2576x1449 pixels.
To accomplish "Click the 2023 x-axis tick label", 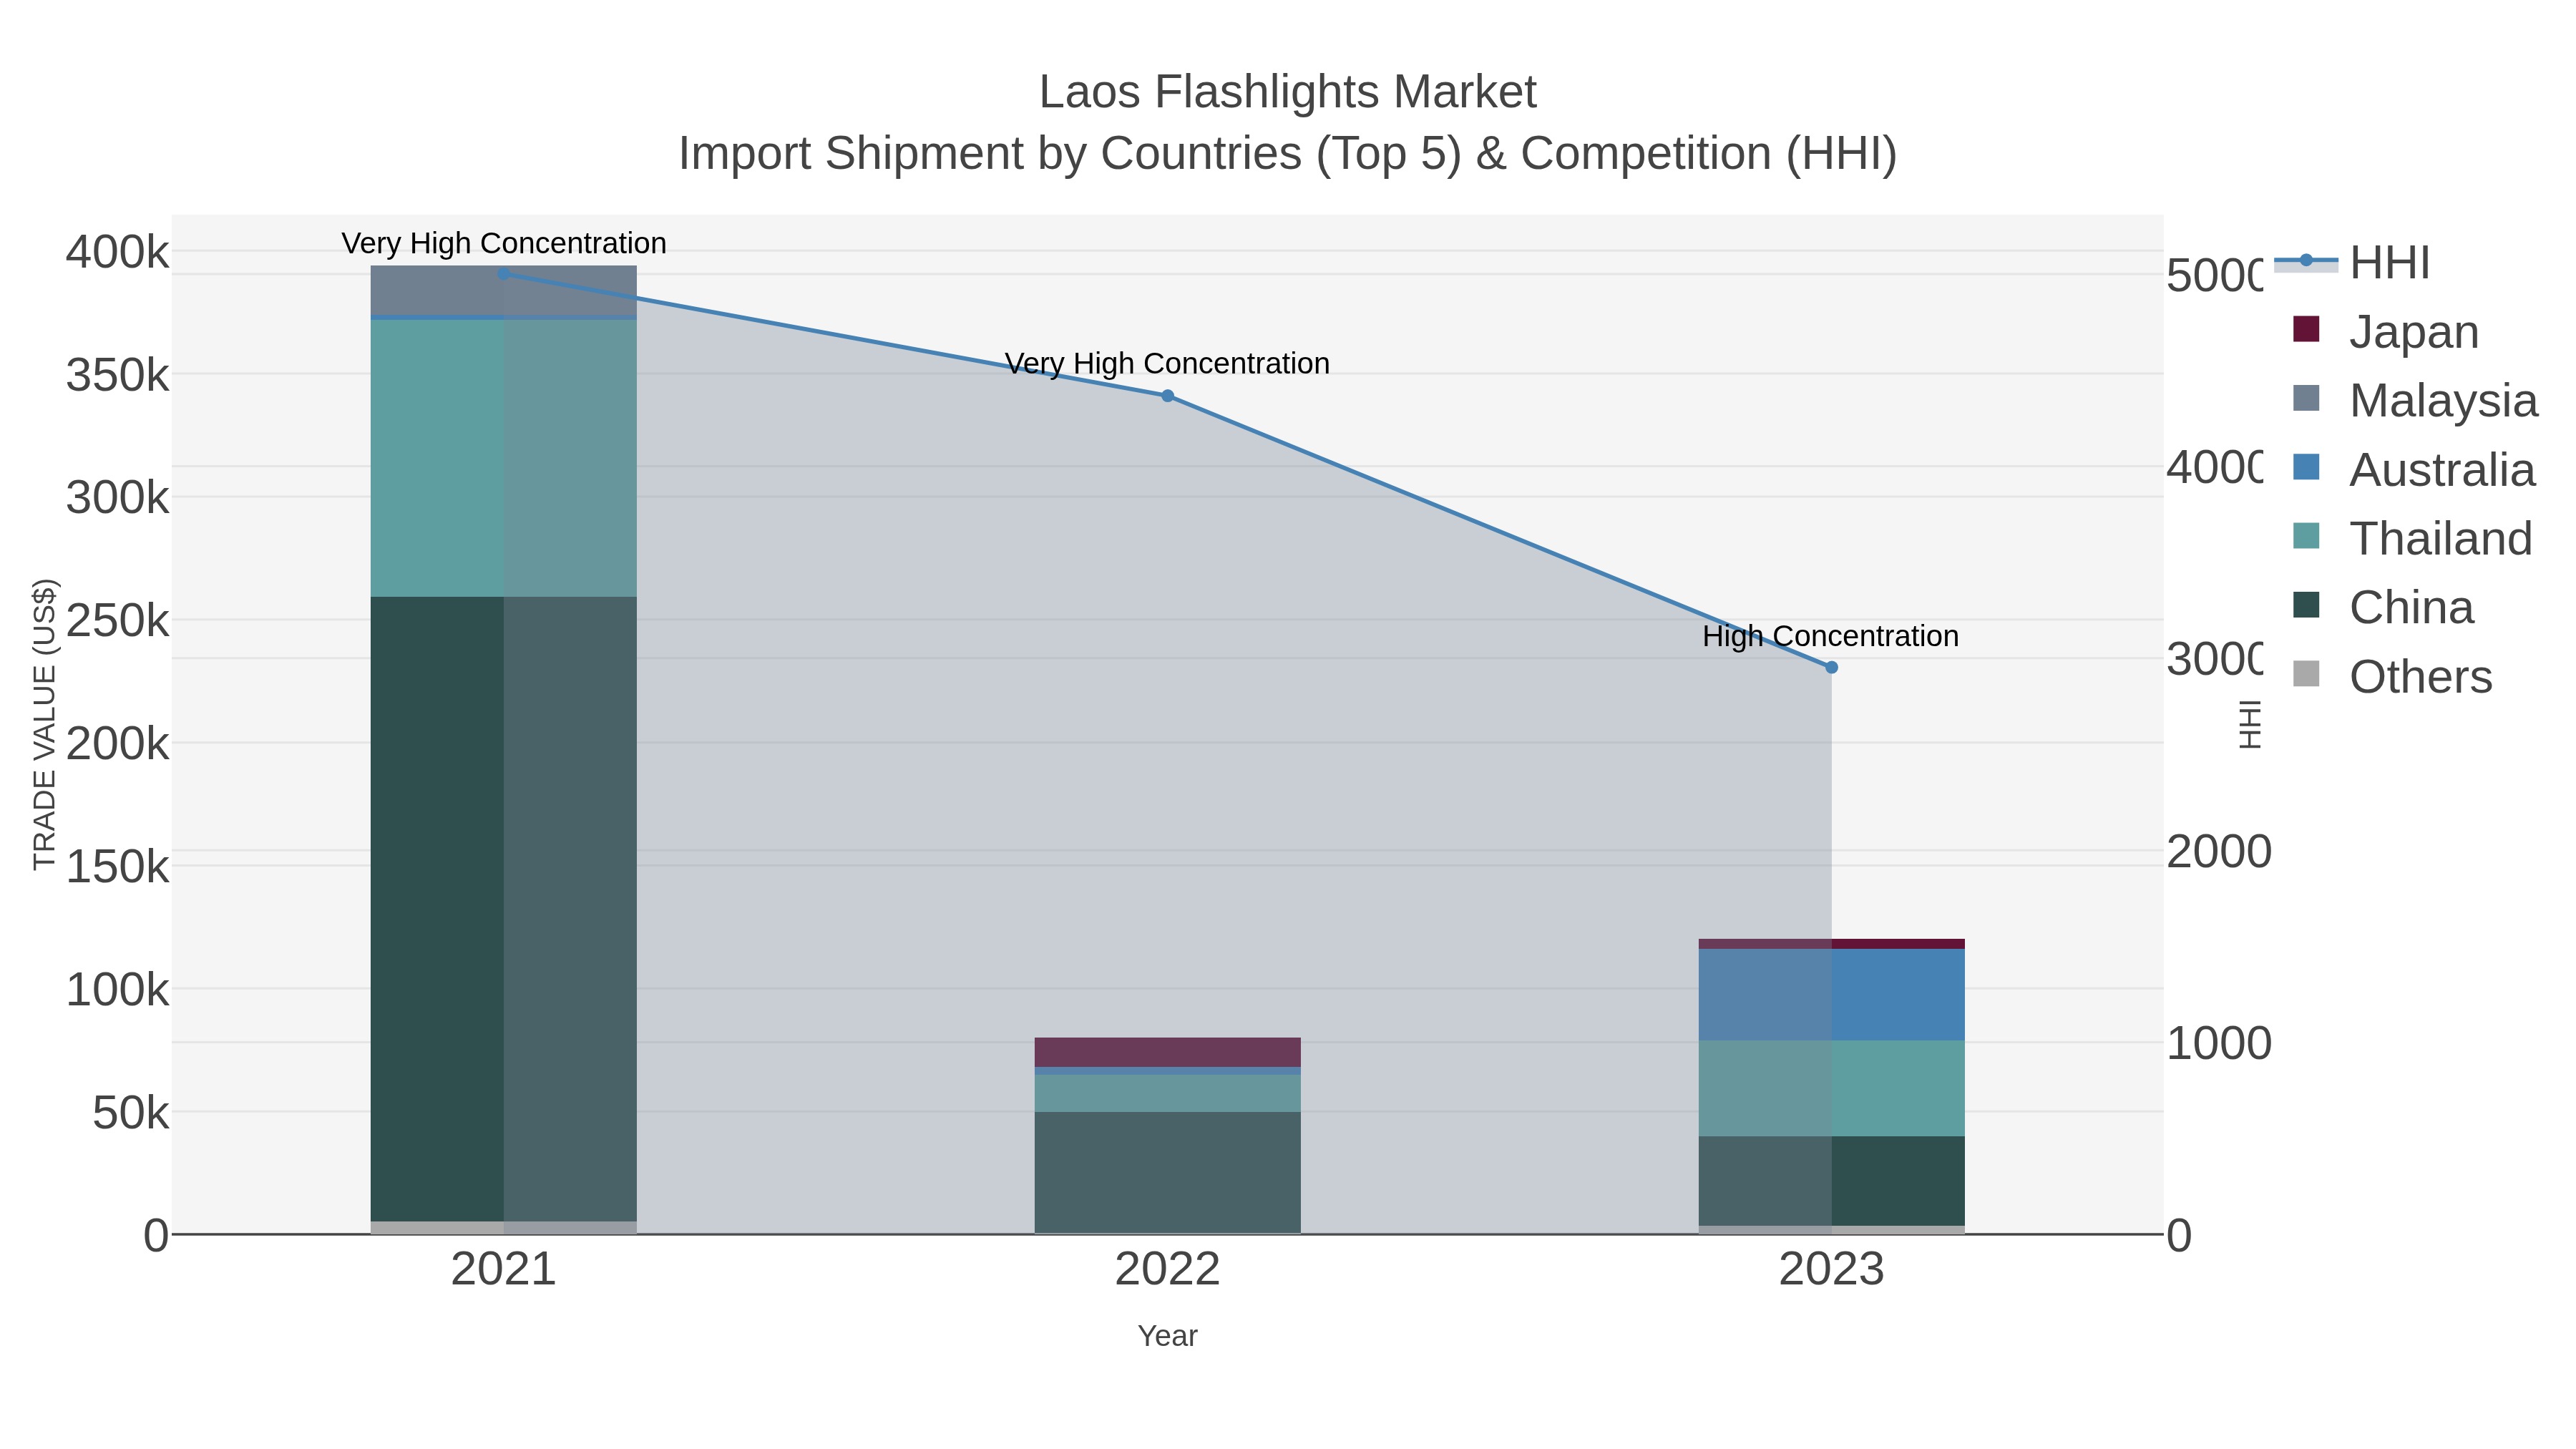I will click(1831, 1270).
